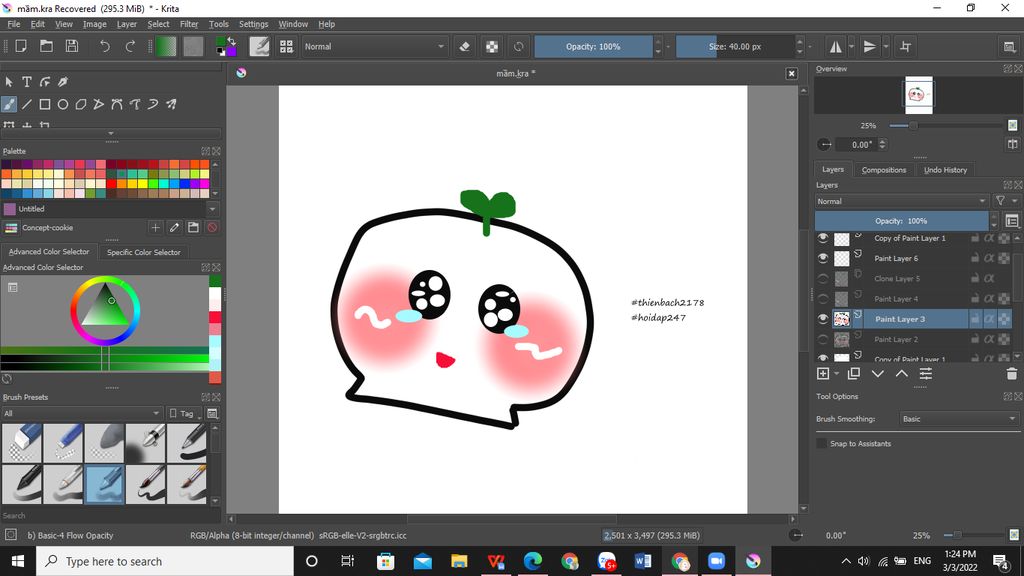Select the Bezier Curve tool
Viewport: 1024px width, 576px height.
pos(117,104)
